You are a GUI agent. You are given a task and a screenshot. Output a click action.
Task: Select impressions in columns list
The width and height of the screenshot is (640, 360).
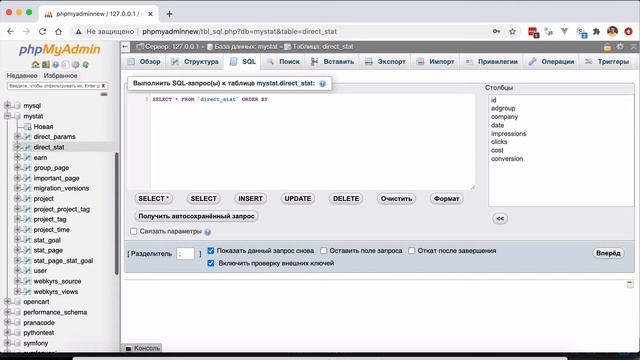(509, 133)
